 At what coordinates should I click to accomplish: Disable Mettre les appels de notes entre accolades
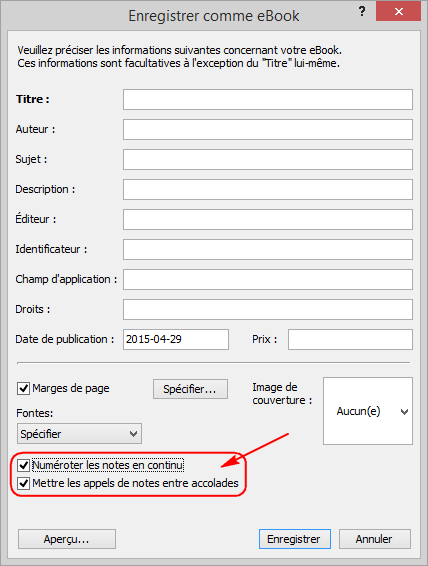(x=23, y=483)
